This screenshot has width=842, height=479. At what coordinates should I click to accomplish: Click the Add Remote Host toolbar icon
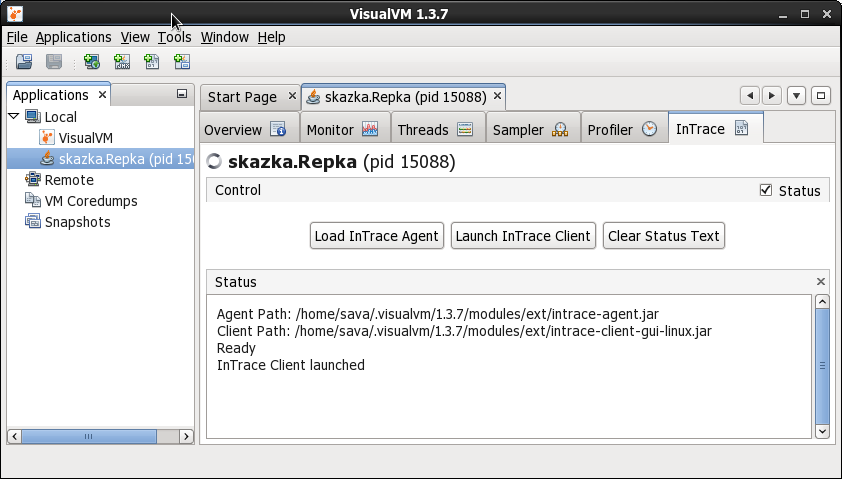[92, 62]
